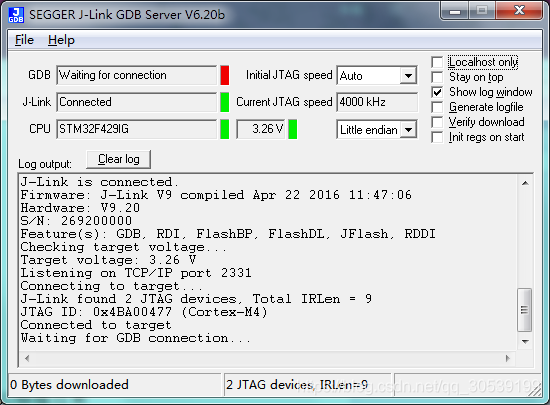Image resolution: width=550 pixels, height=405 pixels.
Task: Click the 'Hardware: V9.20' log line
Action: (x=80, y=208)
